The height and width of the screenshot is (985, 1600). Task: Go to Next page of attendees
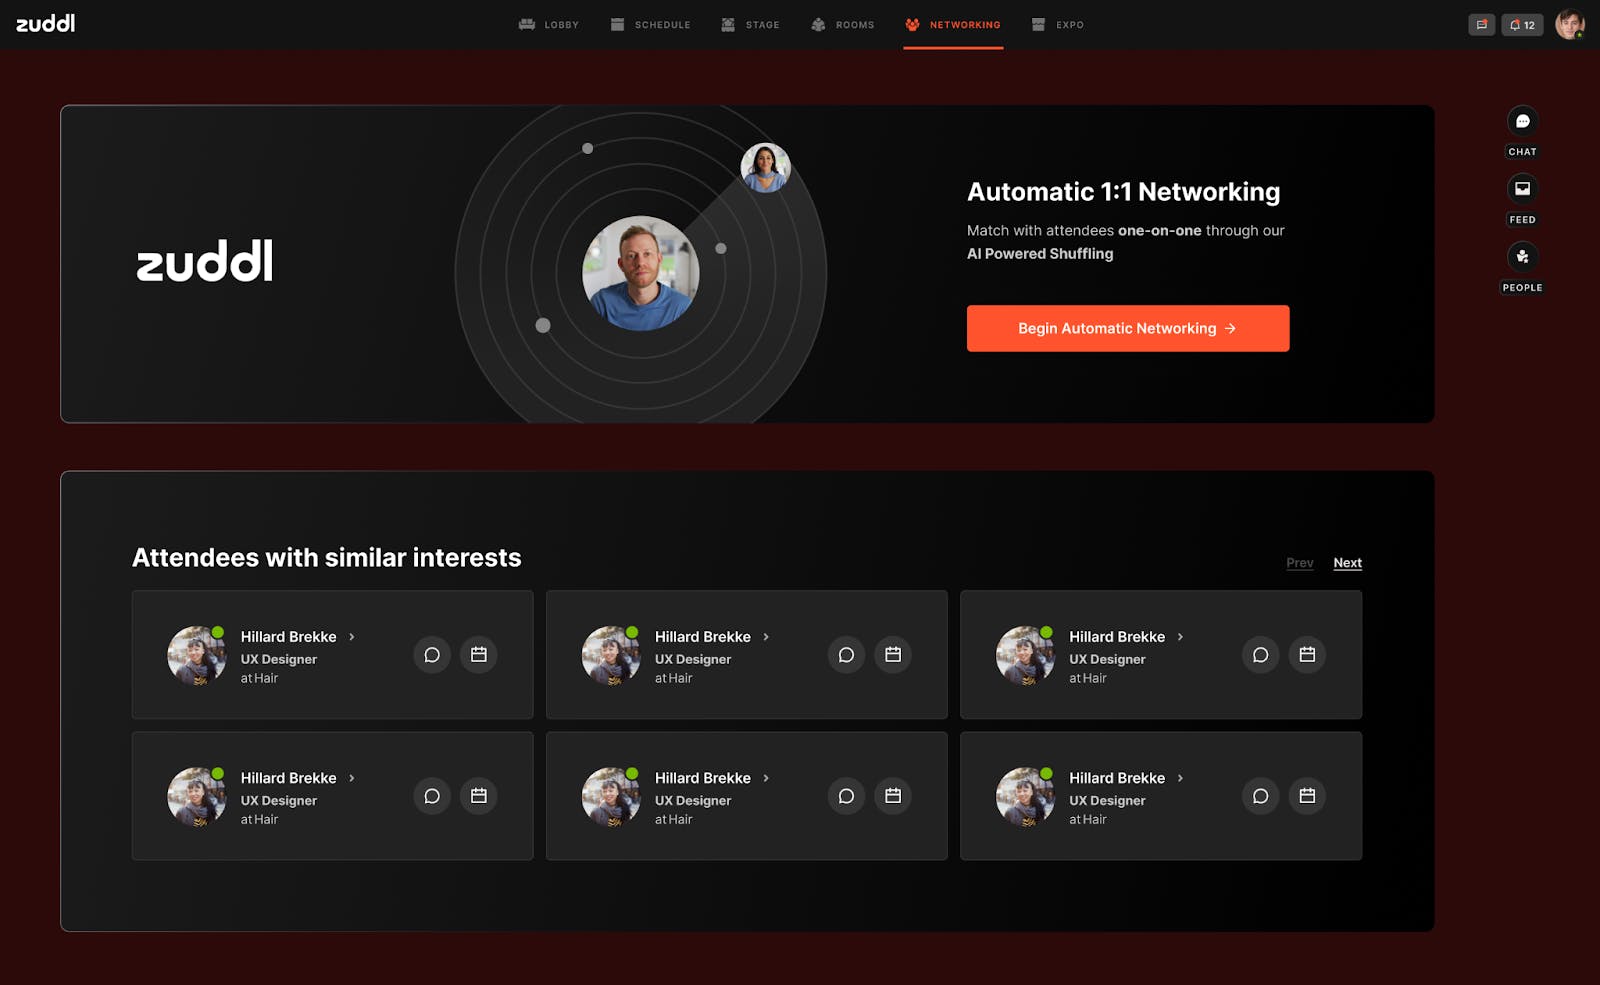[1347, 563]
